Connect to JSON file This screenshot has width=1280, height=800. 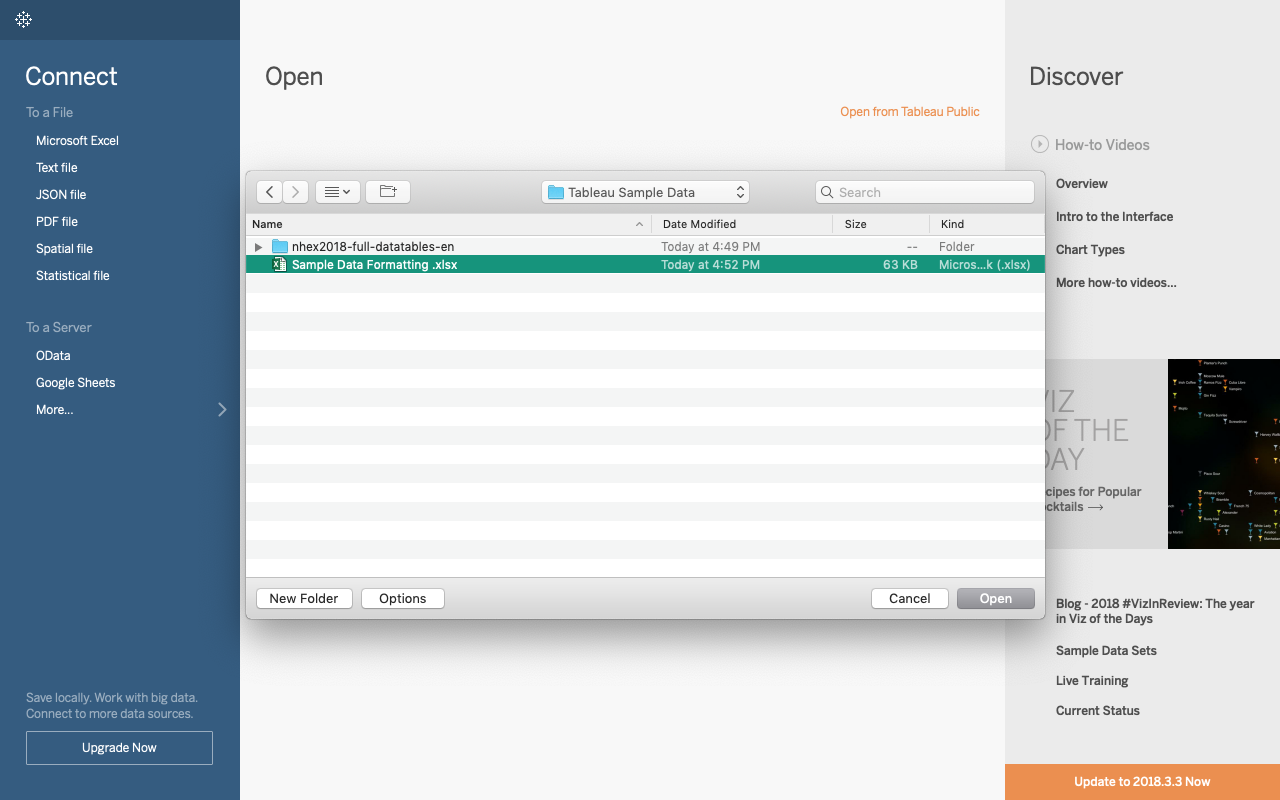(61, 195)
